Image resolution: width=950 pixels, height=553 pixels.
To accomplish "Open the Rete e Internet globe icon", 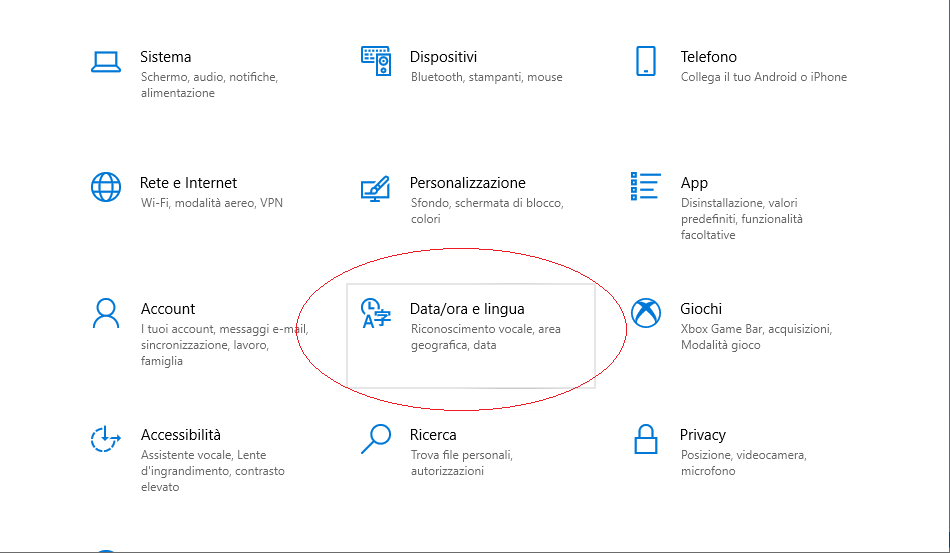I will pos(106,187).
